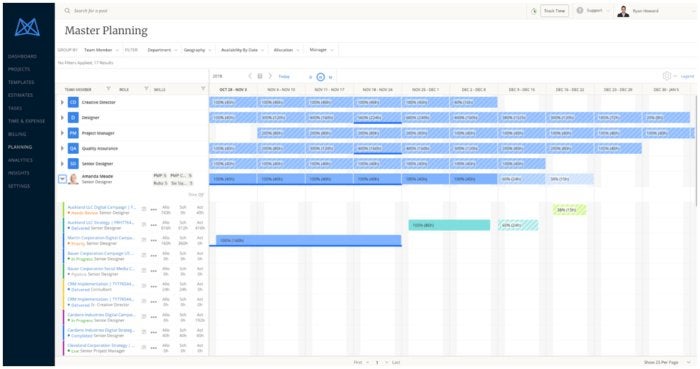Open Analytics in the sidebar

point(21,160)
